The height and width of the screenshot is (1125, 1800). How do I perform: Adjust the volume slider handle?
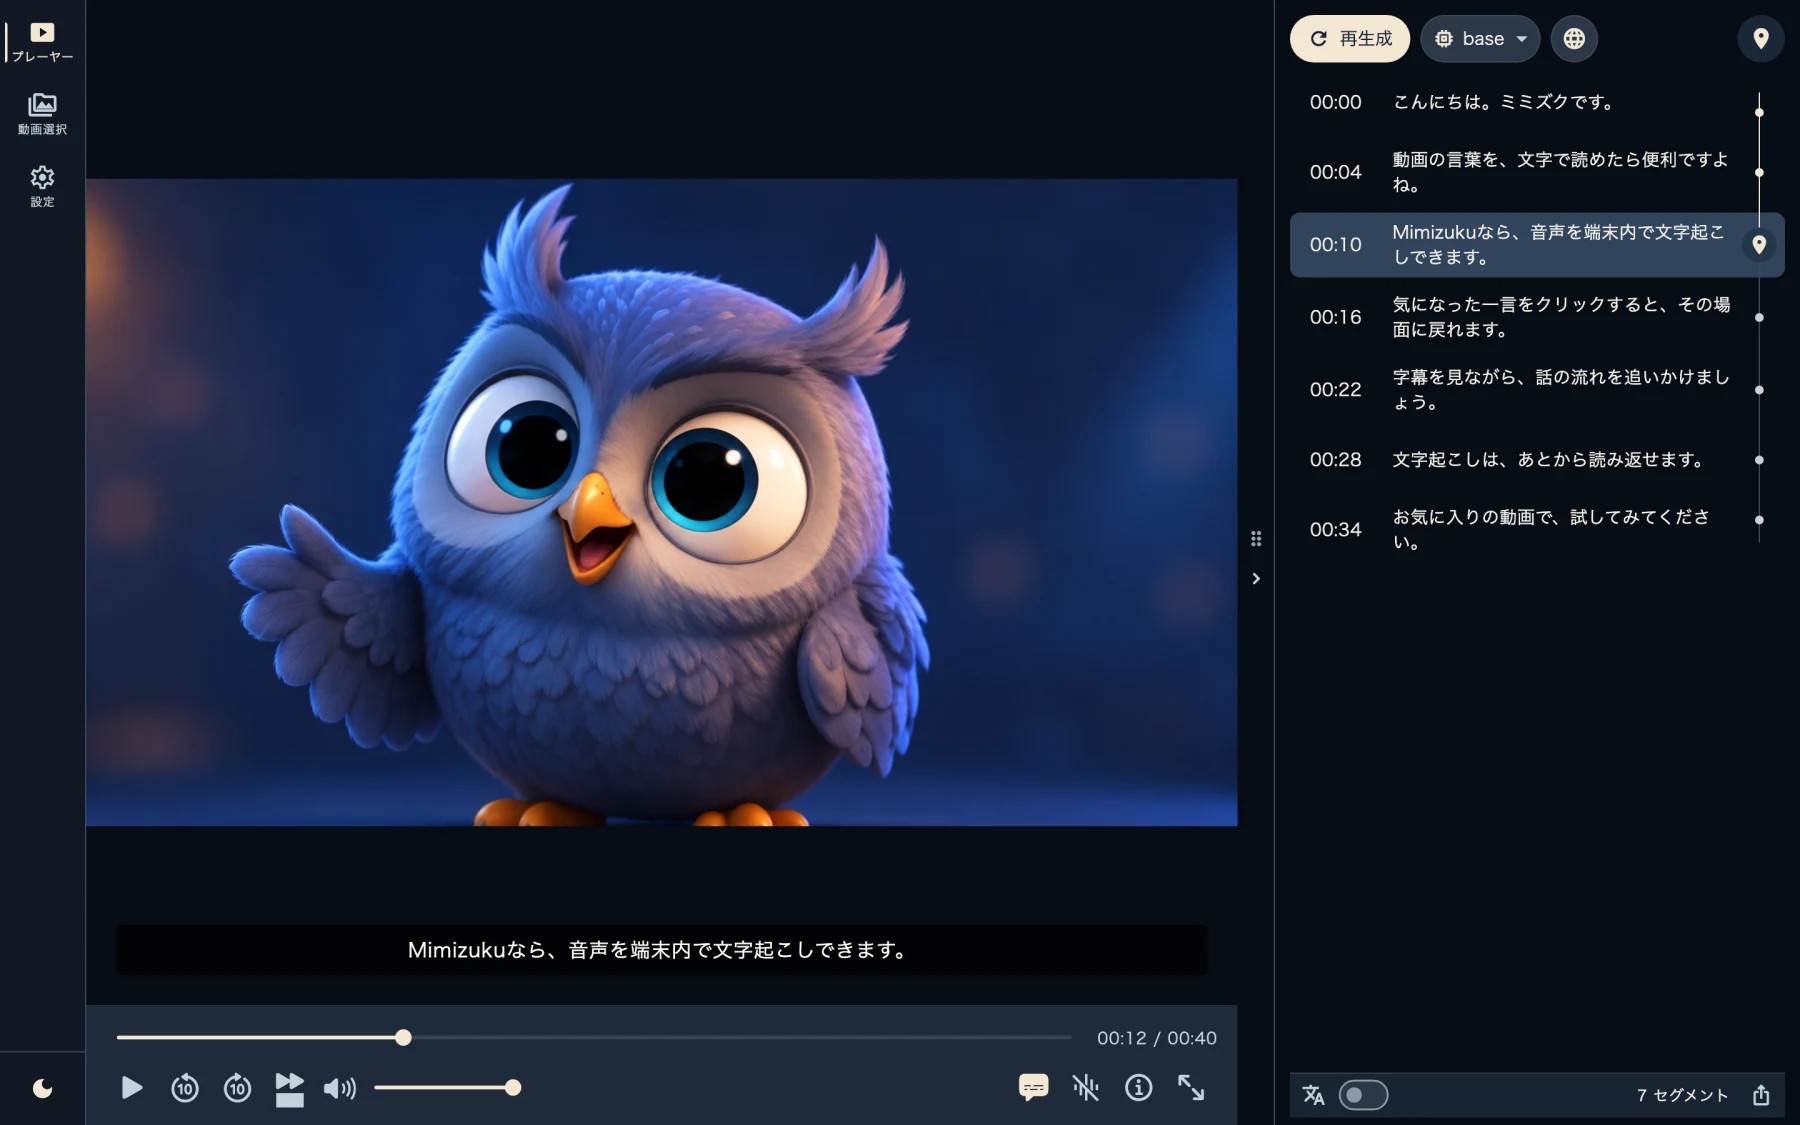point(513,1088)
